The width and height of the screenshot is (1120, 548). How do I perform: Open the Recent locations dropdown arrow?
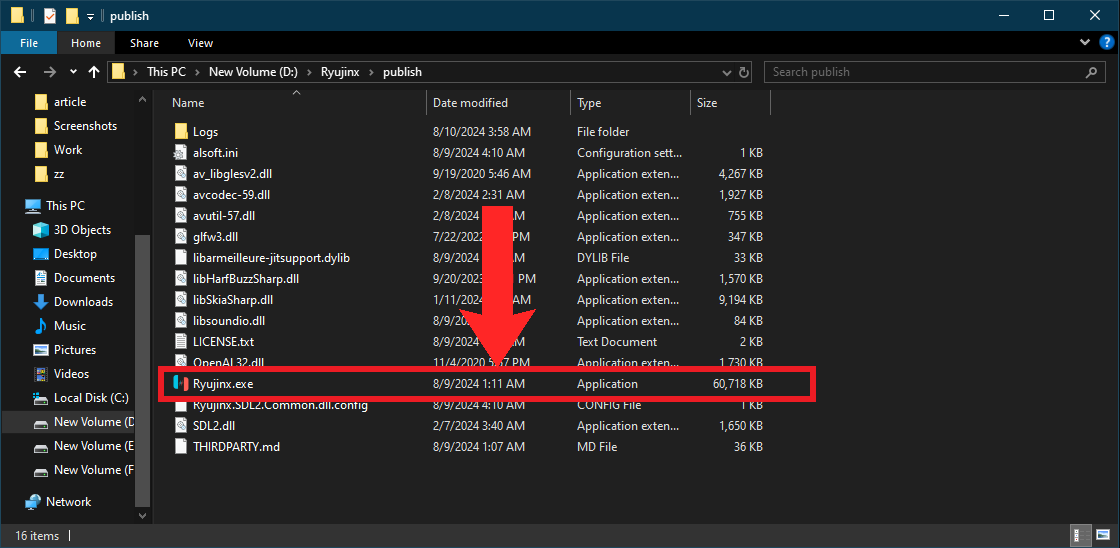(x=73, y=72)
